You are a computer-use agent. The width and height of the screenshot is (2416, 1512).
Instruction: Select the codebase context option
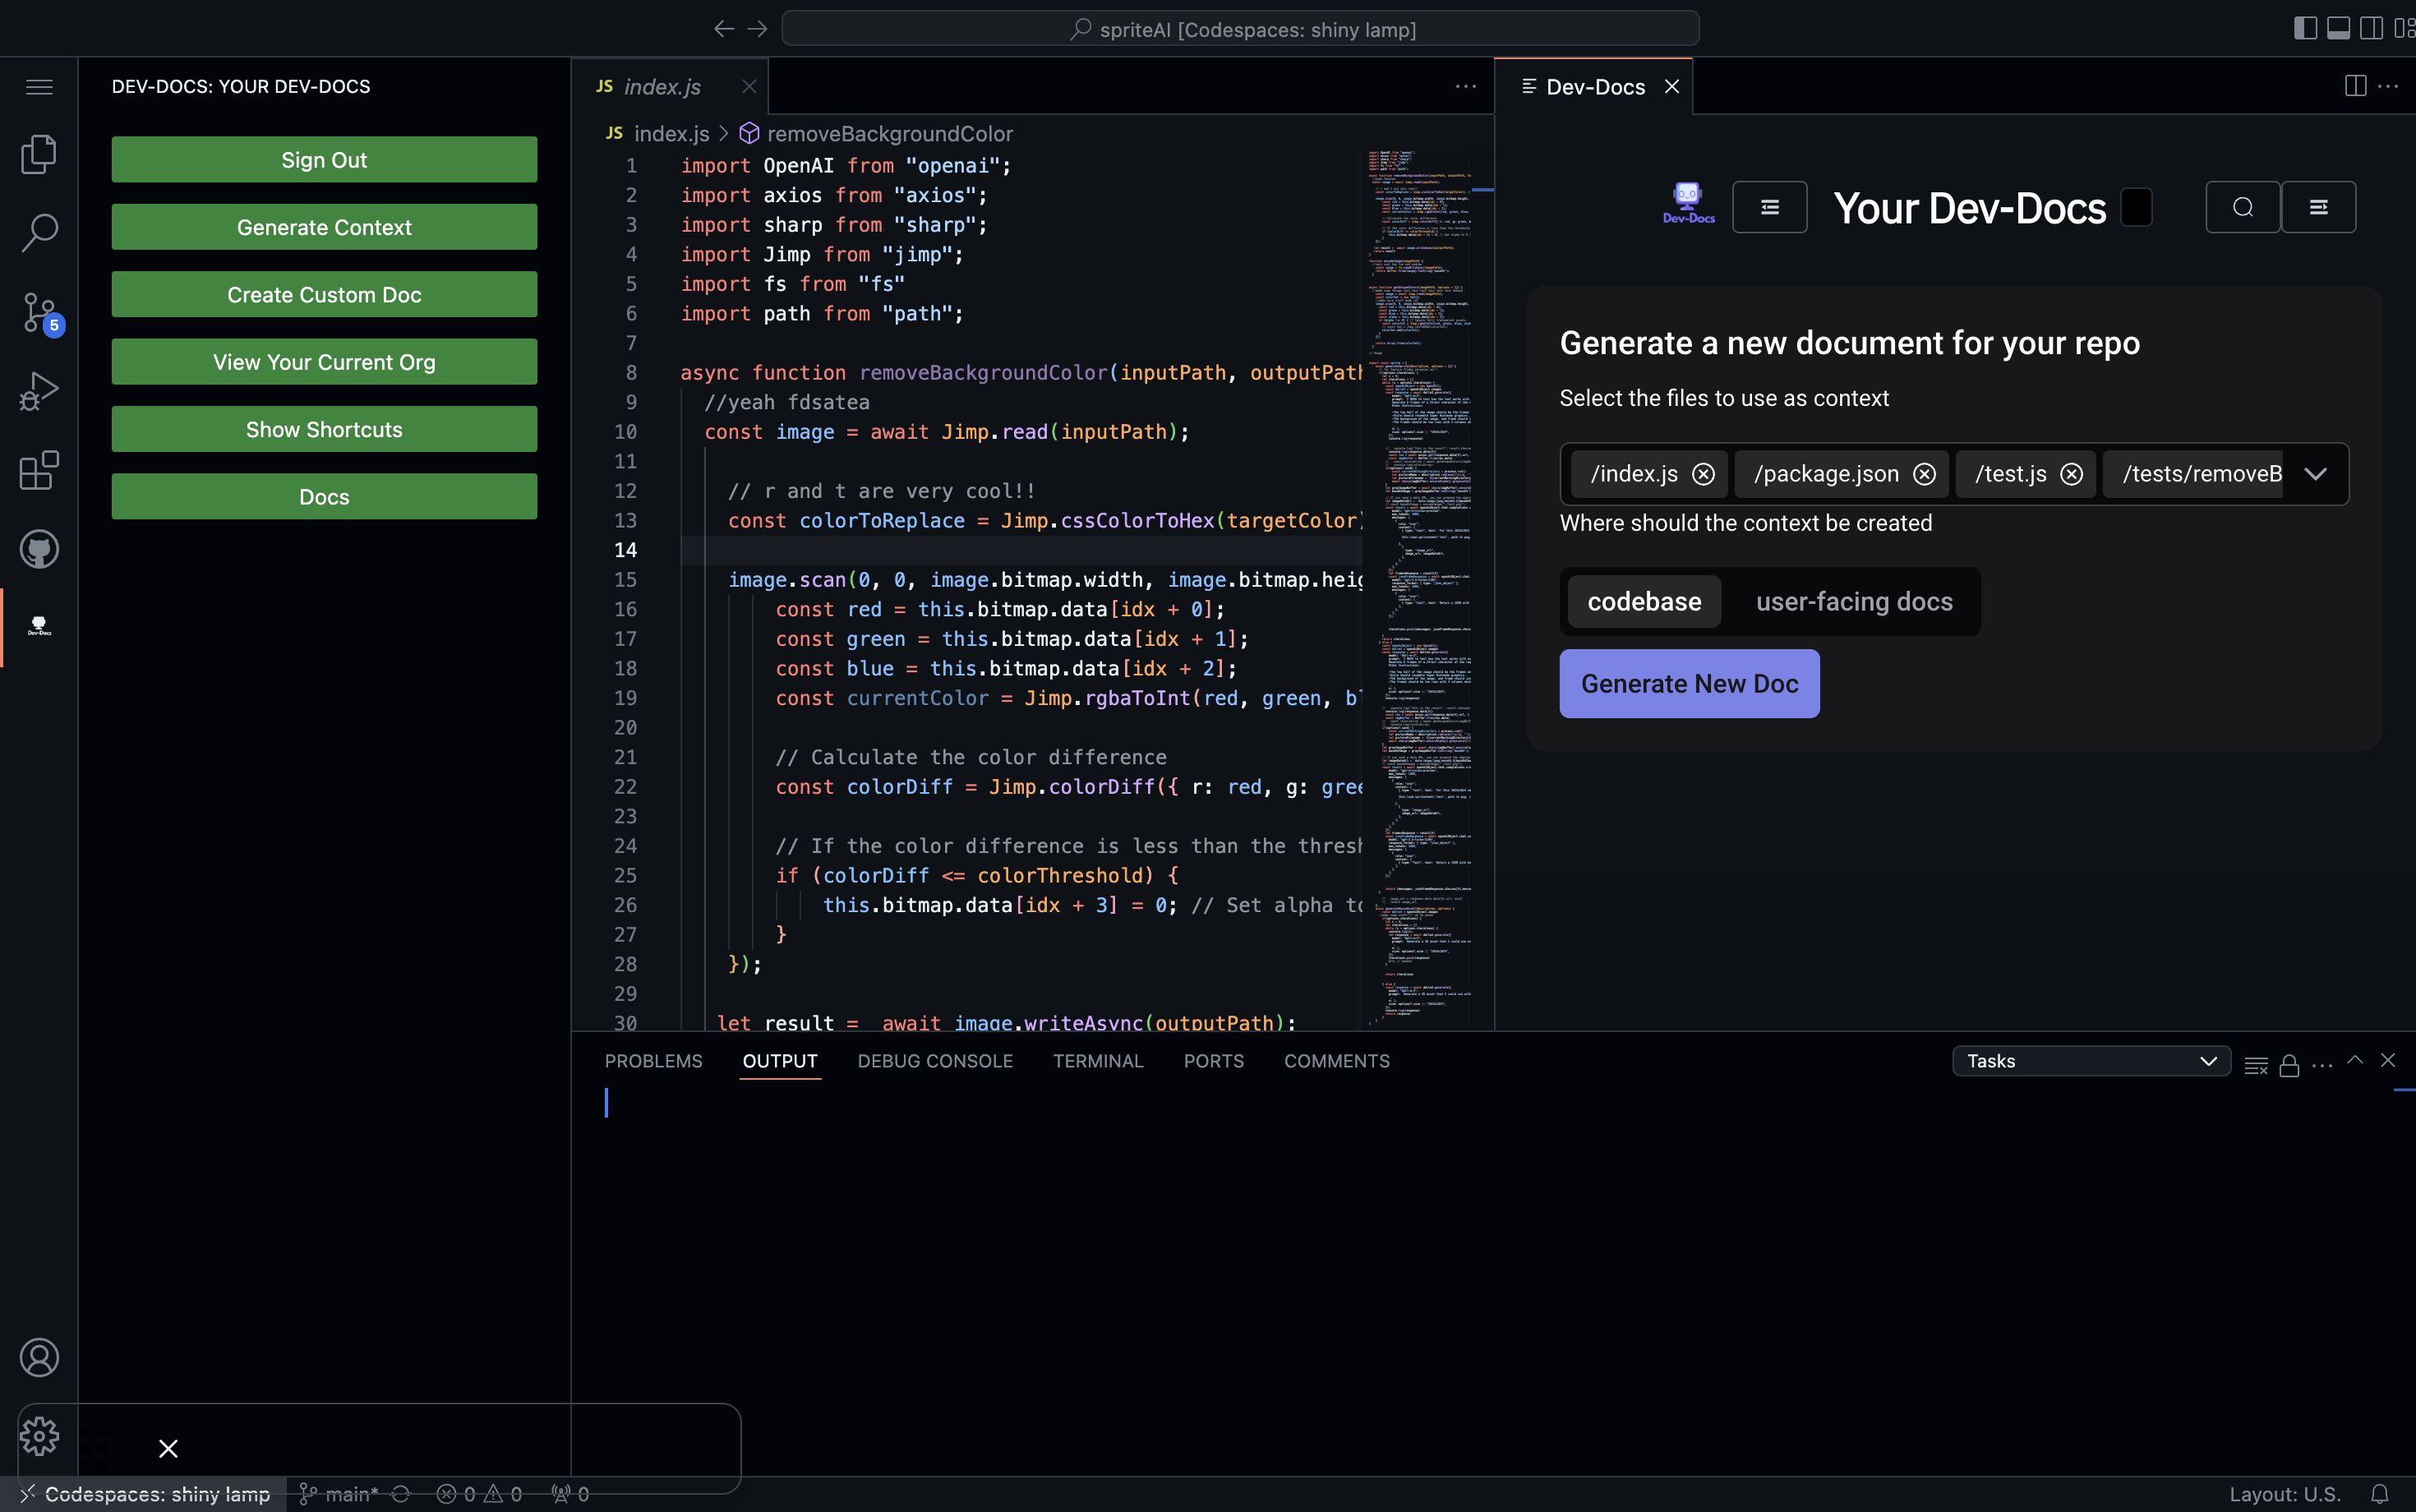(1644, 602)
